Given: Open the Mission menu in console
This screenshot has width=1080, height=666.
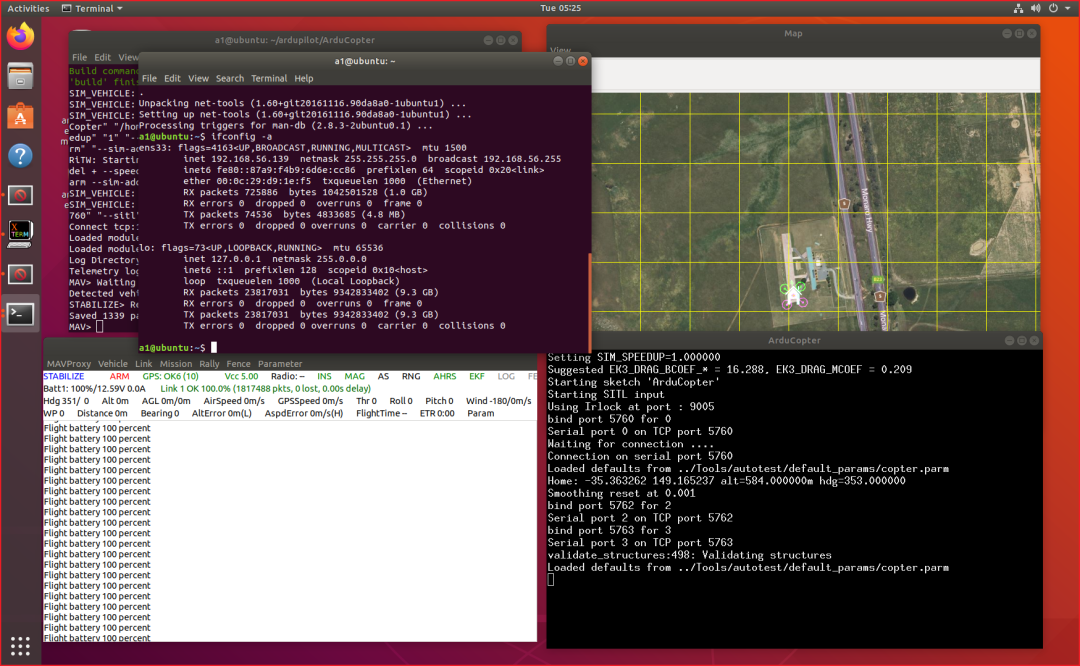Looking at the screenshot, I should [176, 364].
